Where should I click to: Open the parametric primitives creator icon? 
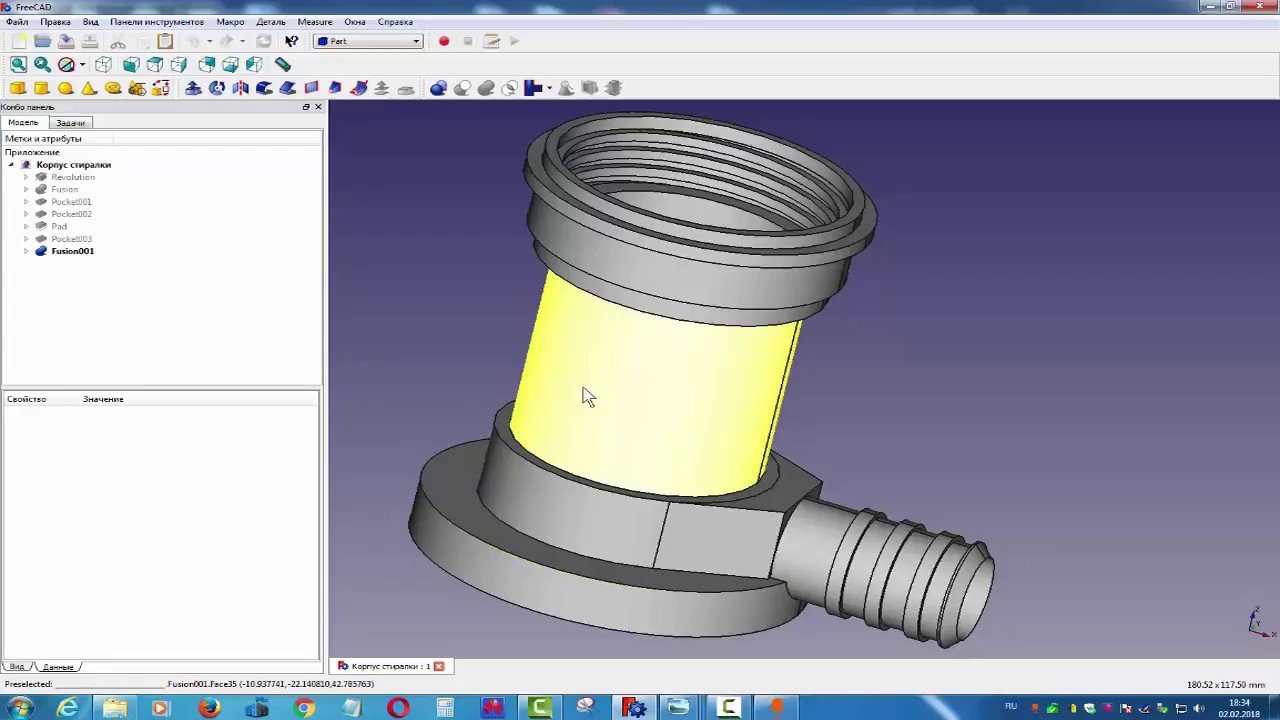click(137, 88)
